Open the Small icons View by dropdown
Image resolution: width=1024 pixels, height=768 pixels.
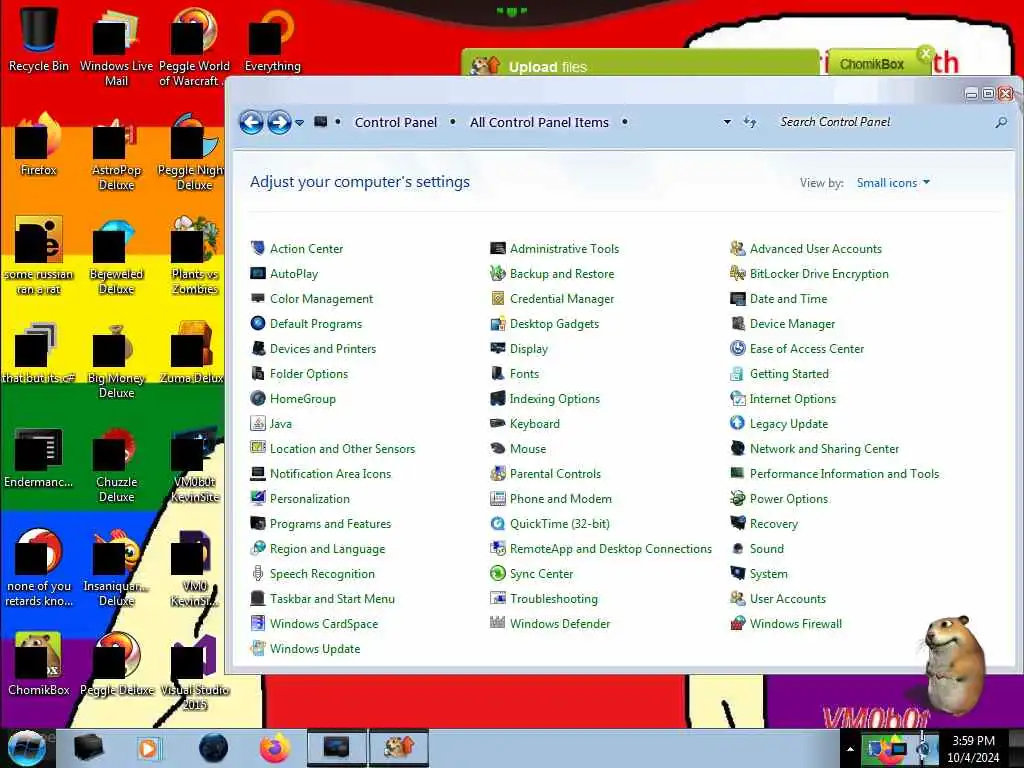click(x=893, y=183)
